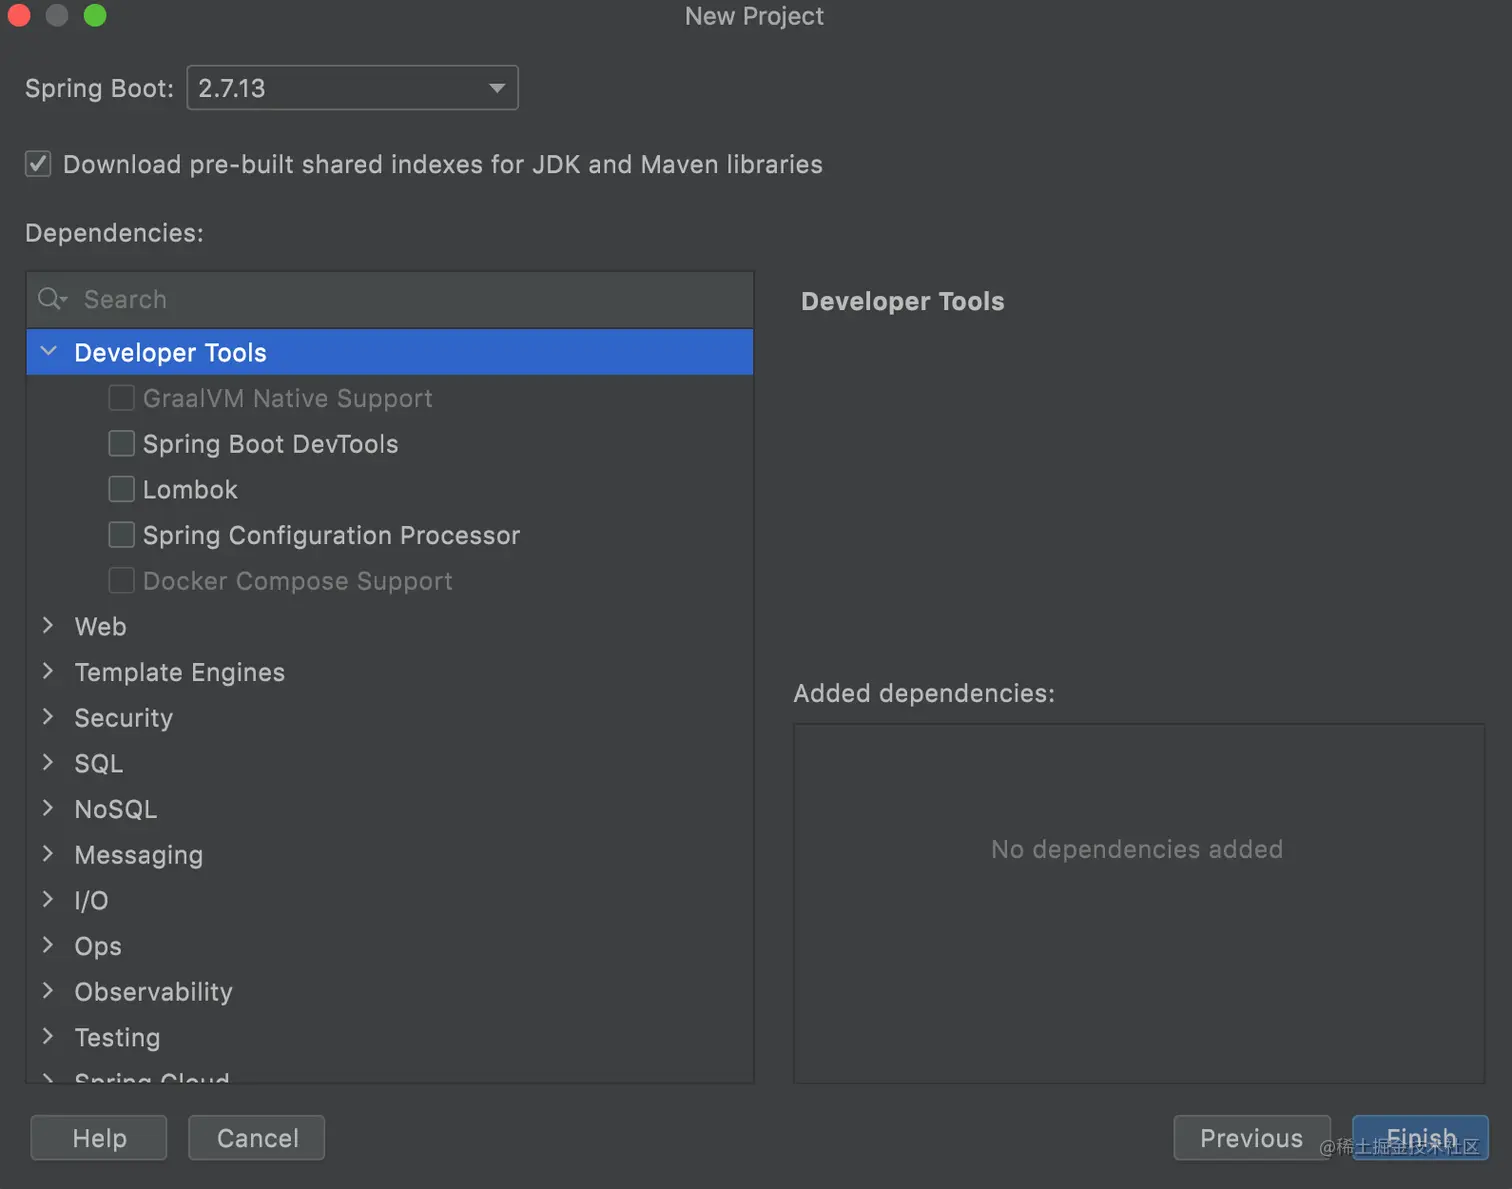
Task: Uncheck Download pre-built shared indexes
Action: [38, 164]
